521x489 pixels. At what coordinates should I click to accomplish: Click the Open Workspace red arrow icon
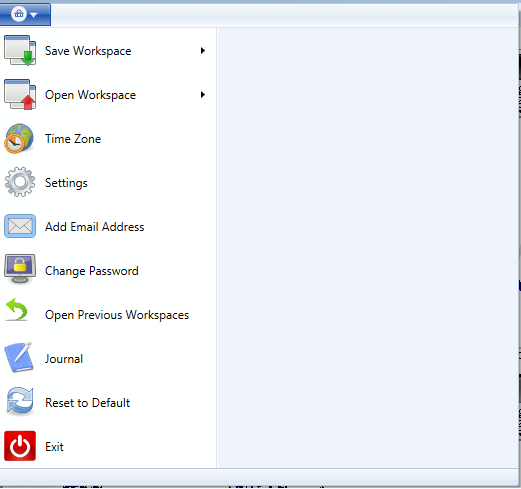coord(20,95)
